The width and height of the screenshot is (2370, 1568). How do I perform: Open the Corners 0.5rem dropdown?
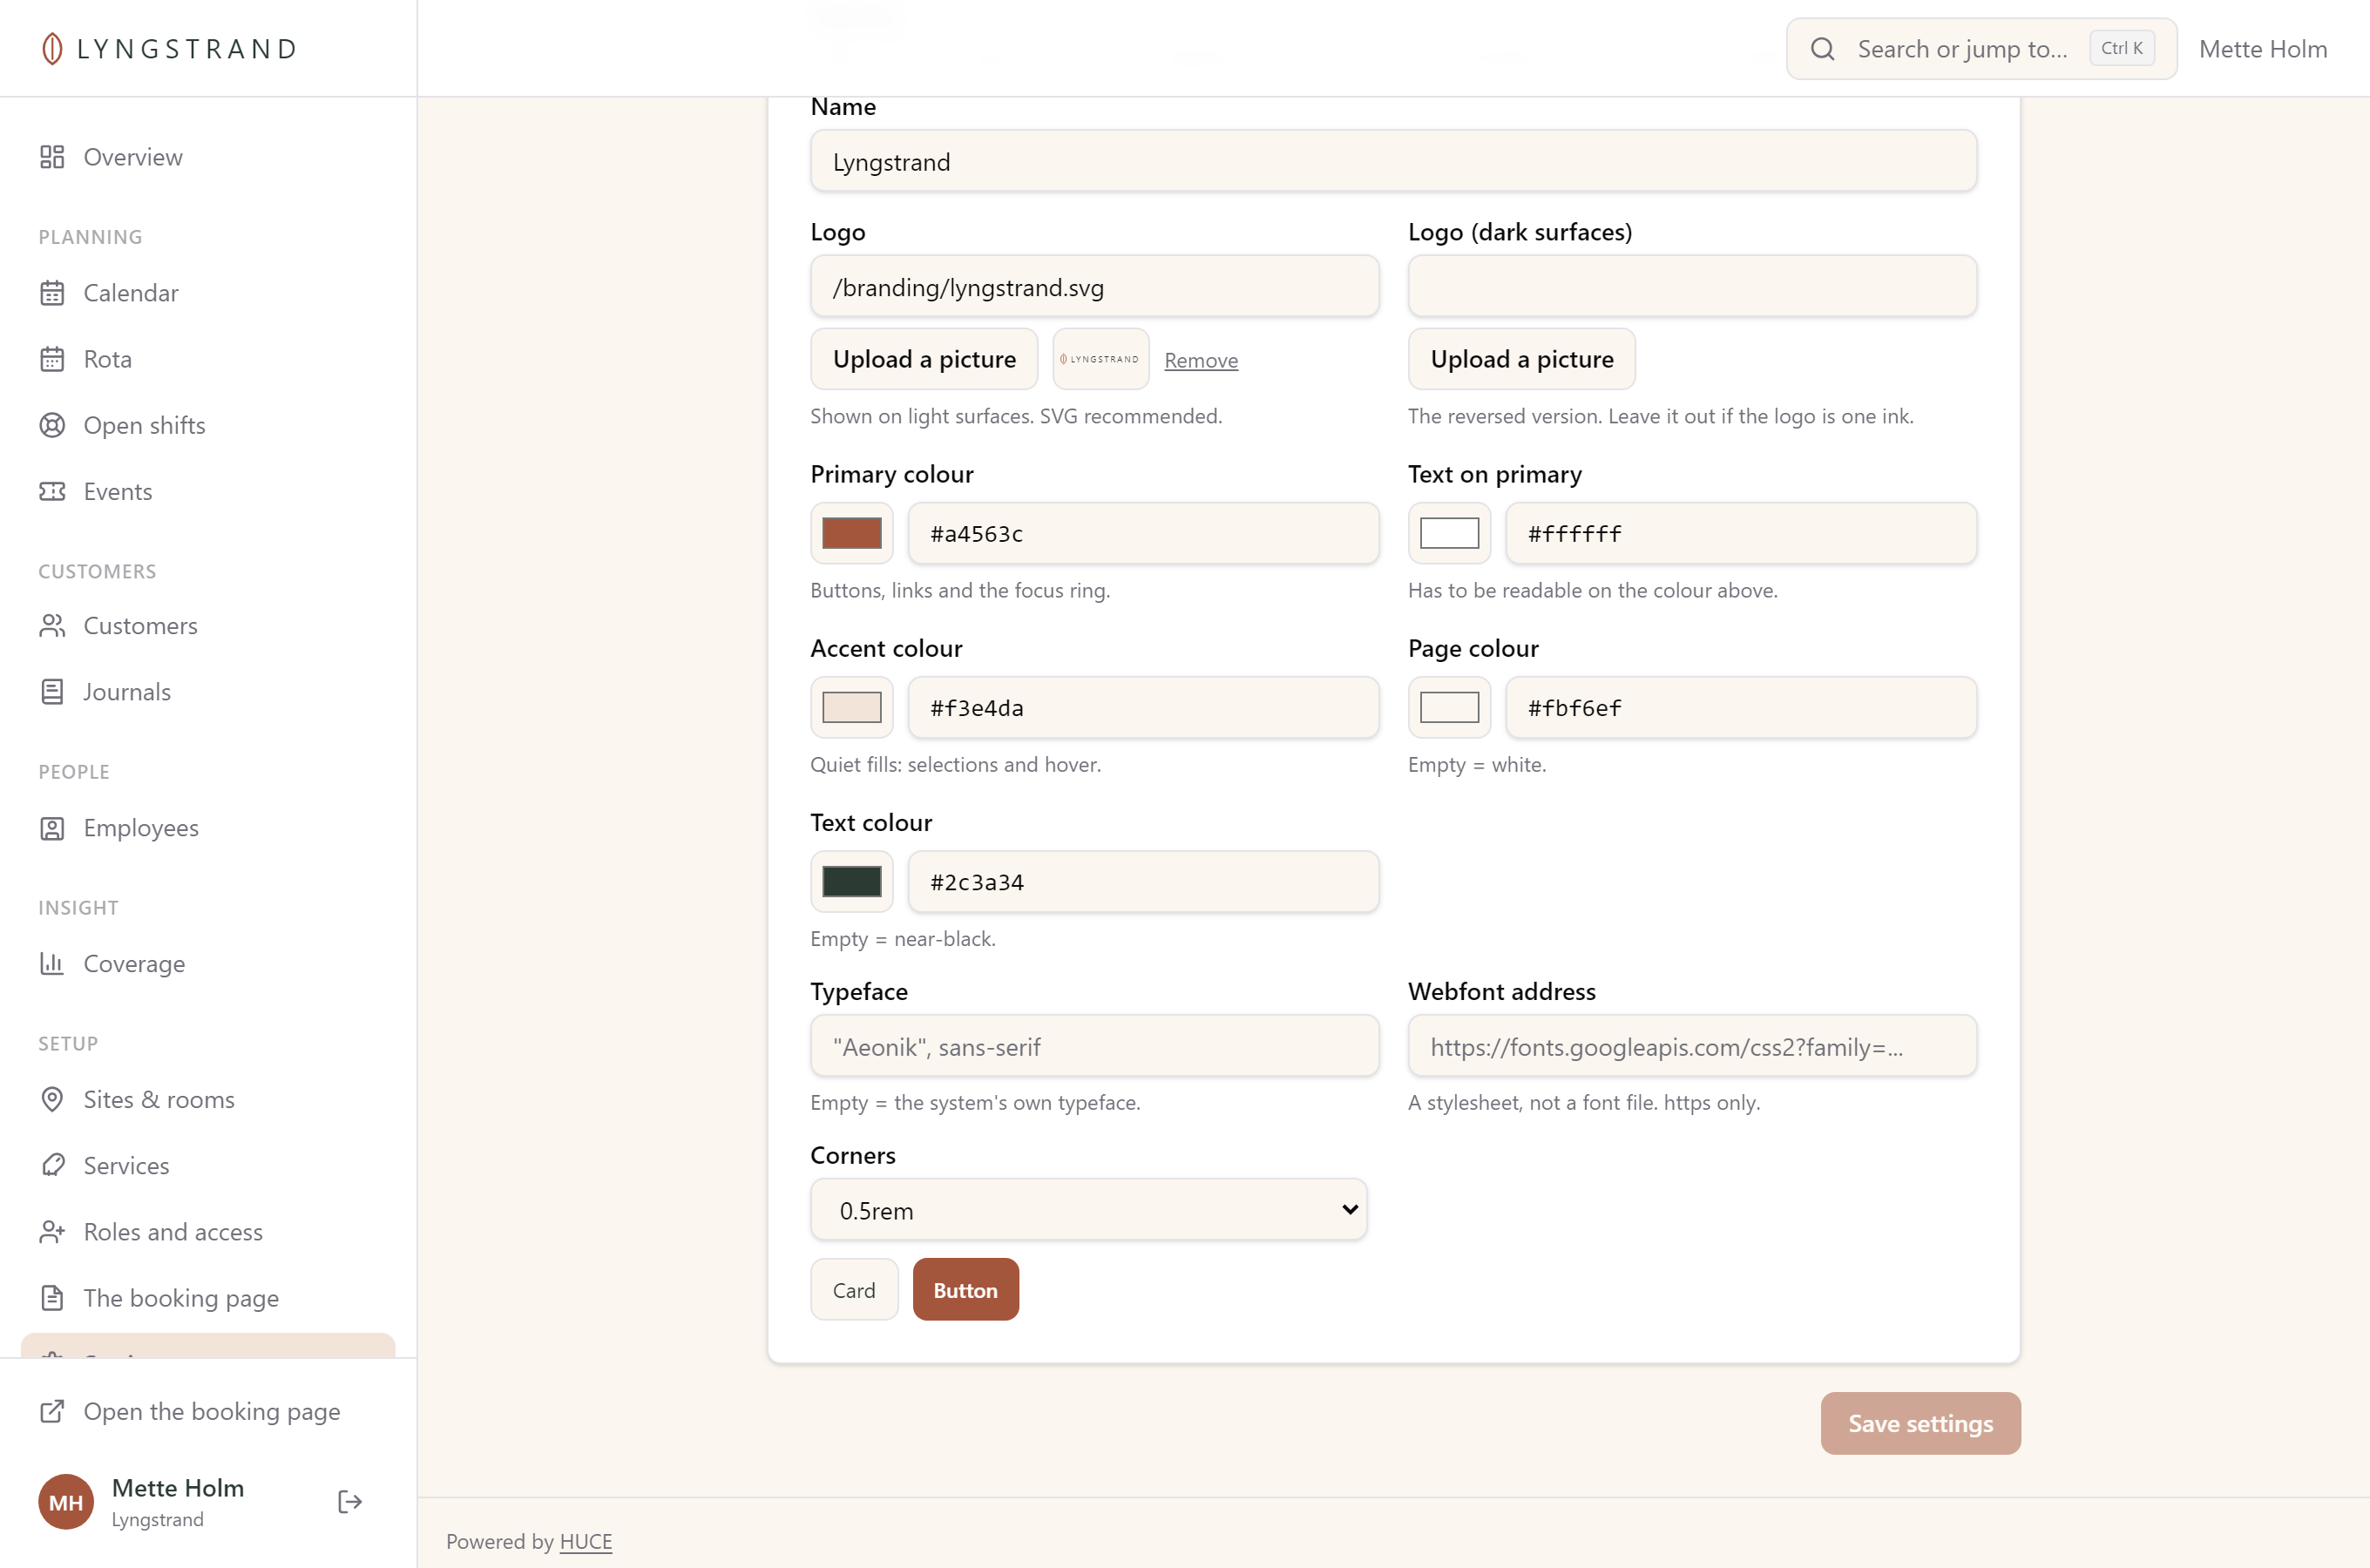coord(1088,1210)
